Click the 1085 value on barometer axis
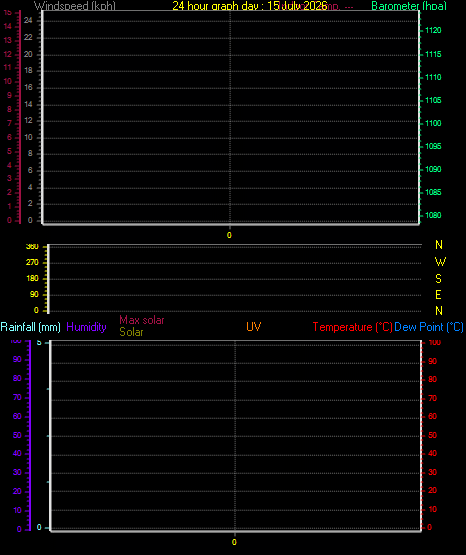Image resolution: width=466 pixels, height=555 pixels. click(433, 192)
